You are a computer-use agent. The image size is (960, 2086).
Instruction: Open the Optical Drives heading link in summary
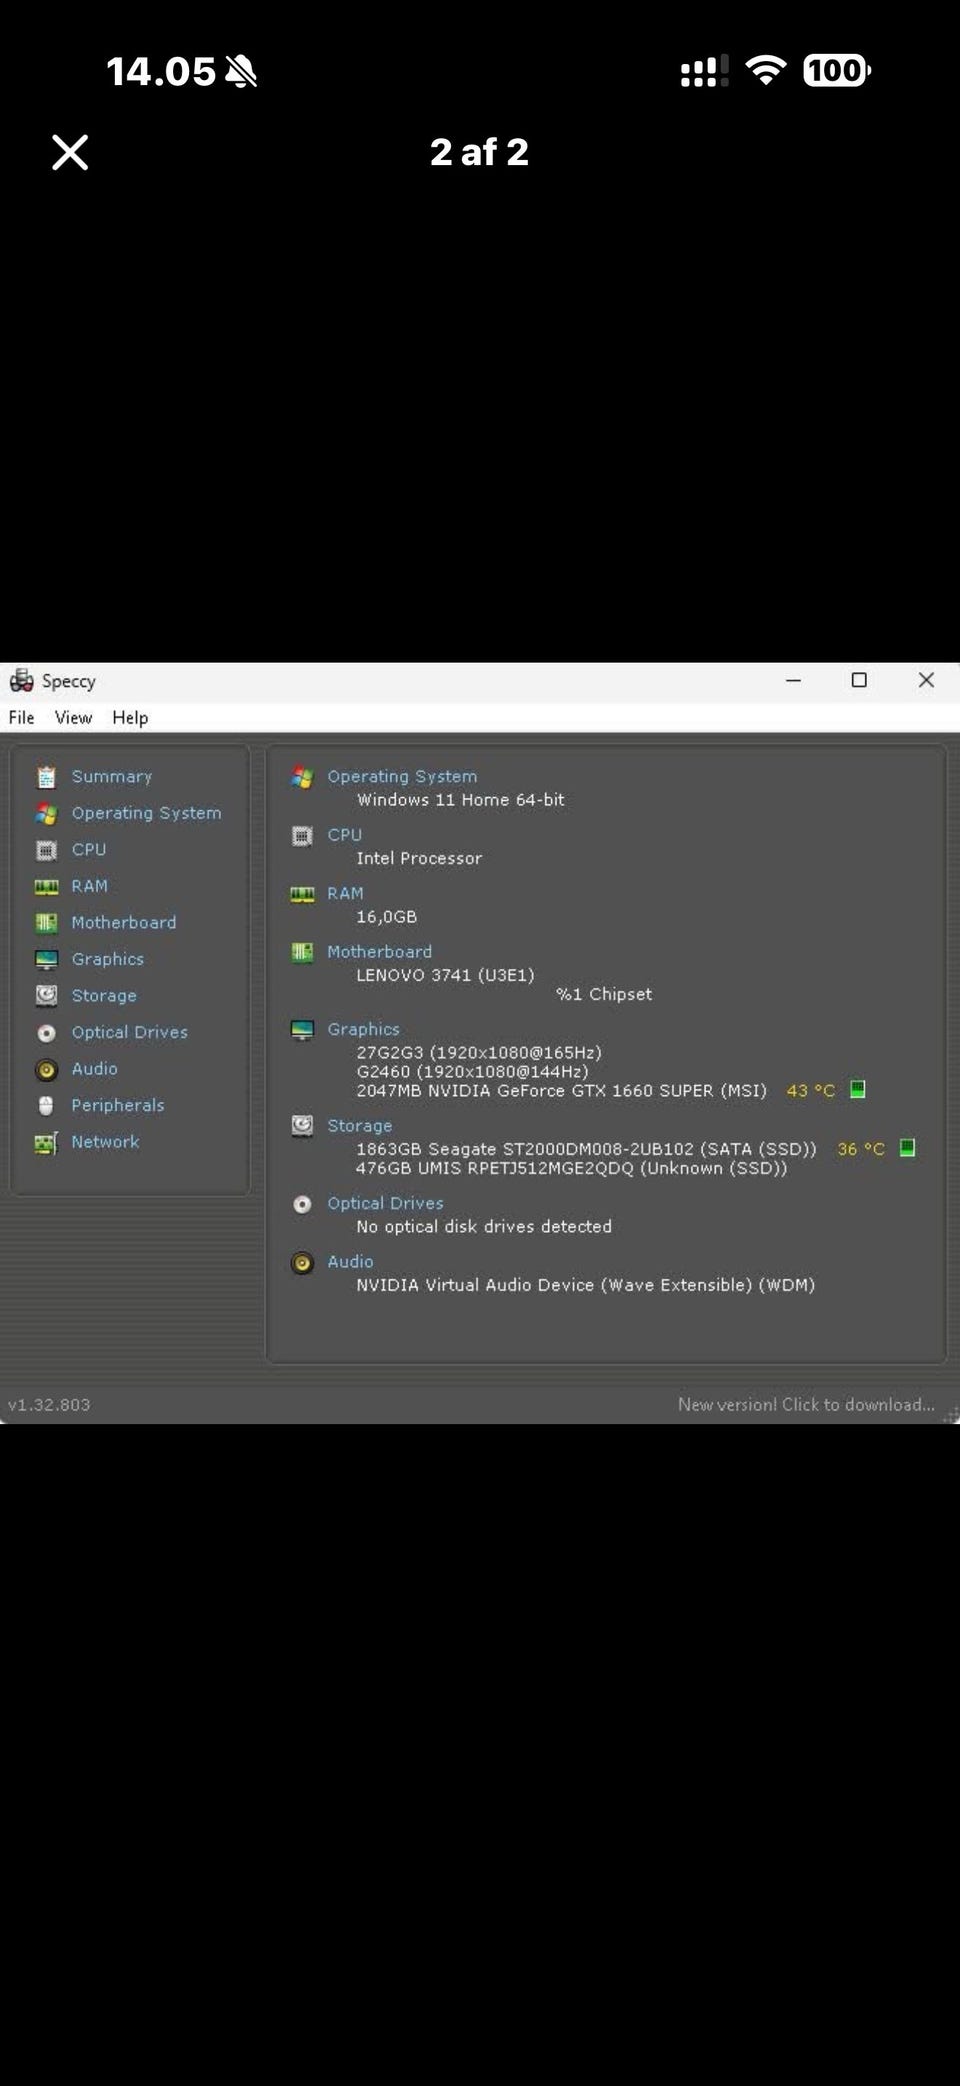(385, 1204)
